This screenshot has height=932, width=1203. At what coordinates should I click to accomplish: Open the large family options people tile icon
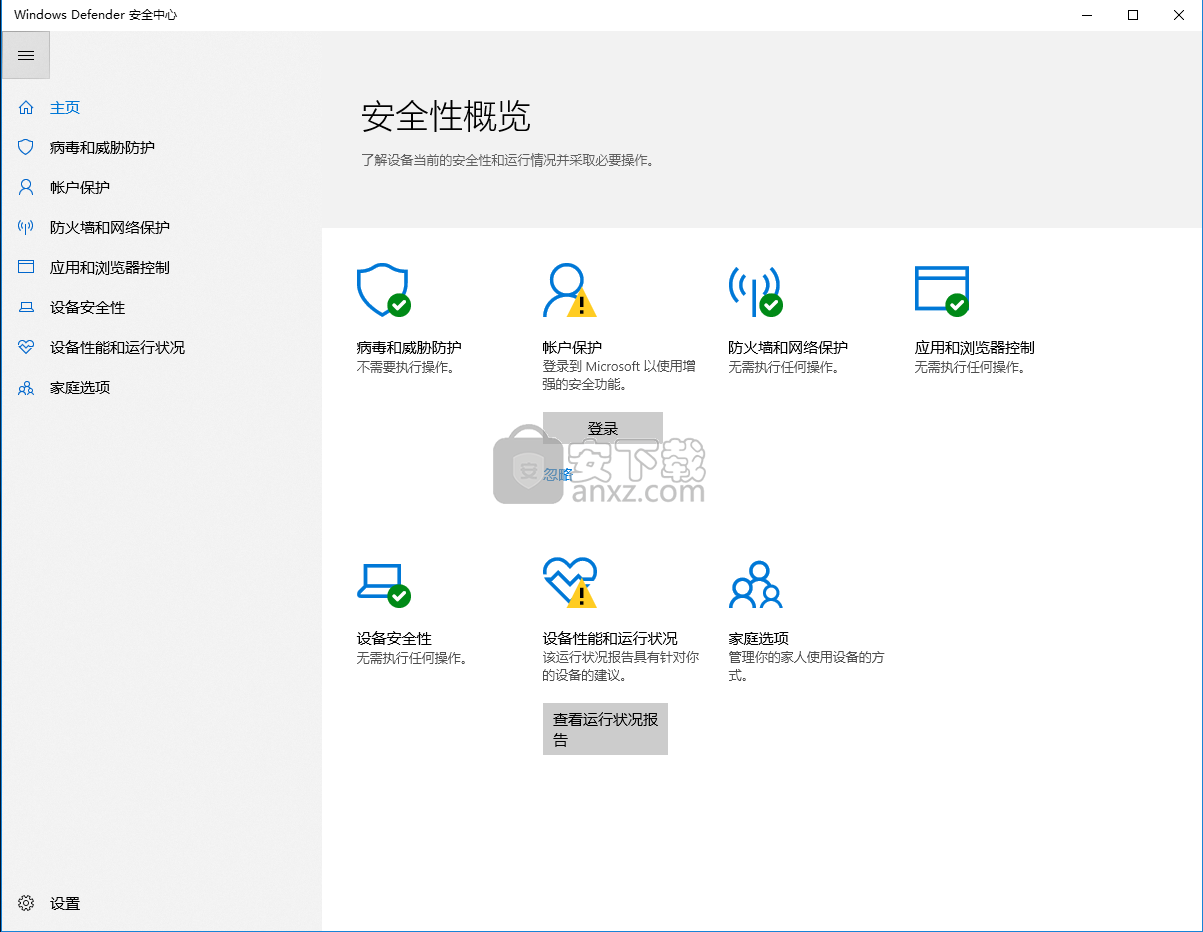tap(756, 585)
